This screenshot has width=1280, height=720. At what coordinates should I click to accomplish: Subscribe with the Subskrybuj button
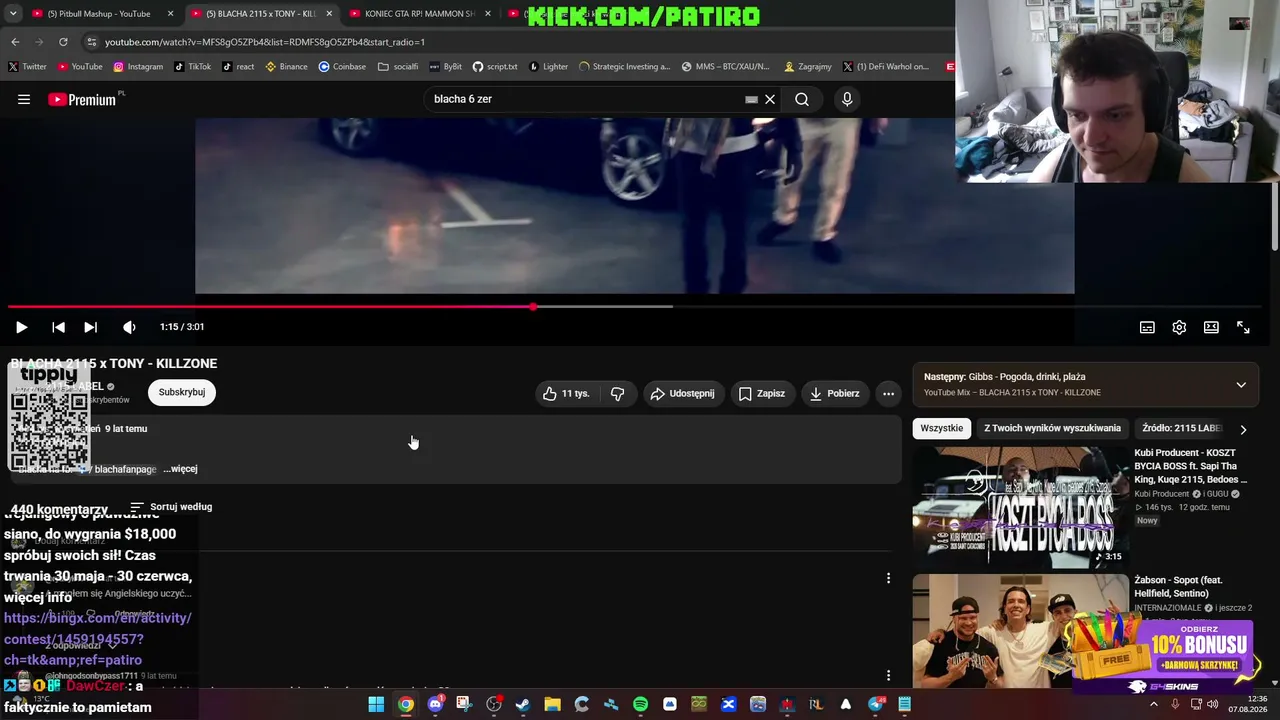[x=182, y=392]
